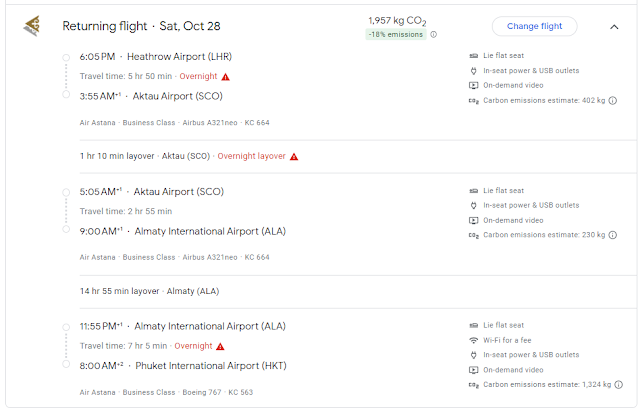Screen dimensions: 640x410
Task: Click the Wi-Fi for a fee icon
Action: tap(474, 340)
